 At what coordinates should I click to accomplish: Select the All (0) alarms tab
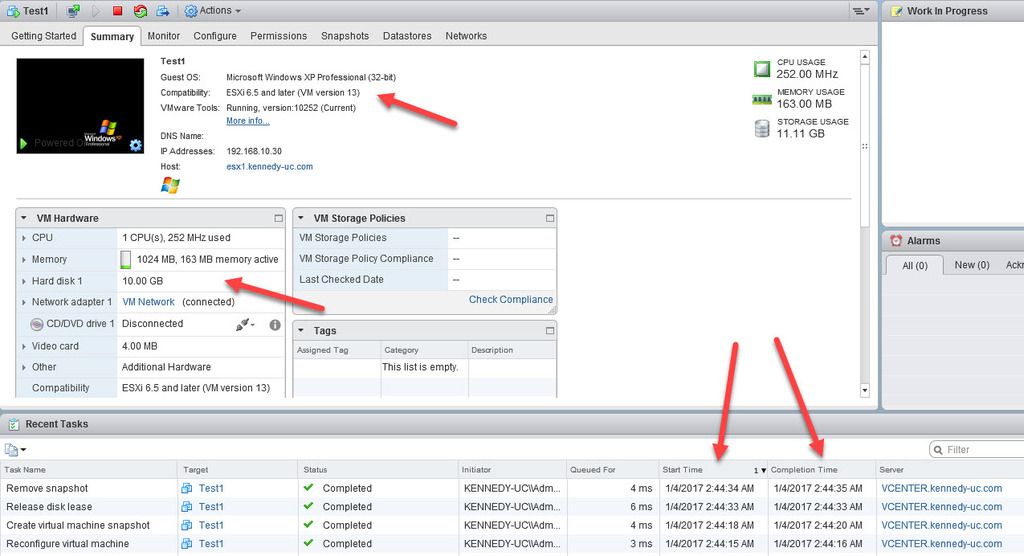(x=915, y=265)
